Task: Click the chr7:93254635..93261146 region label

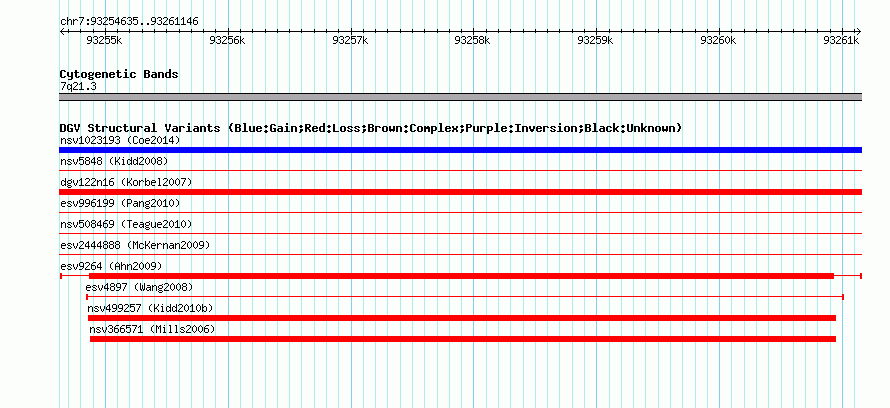Action: tap(129, 22)
